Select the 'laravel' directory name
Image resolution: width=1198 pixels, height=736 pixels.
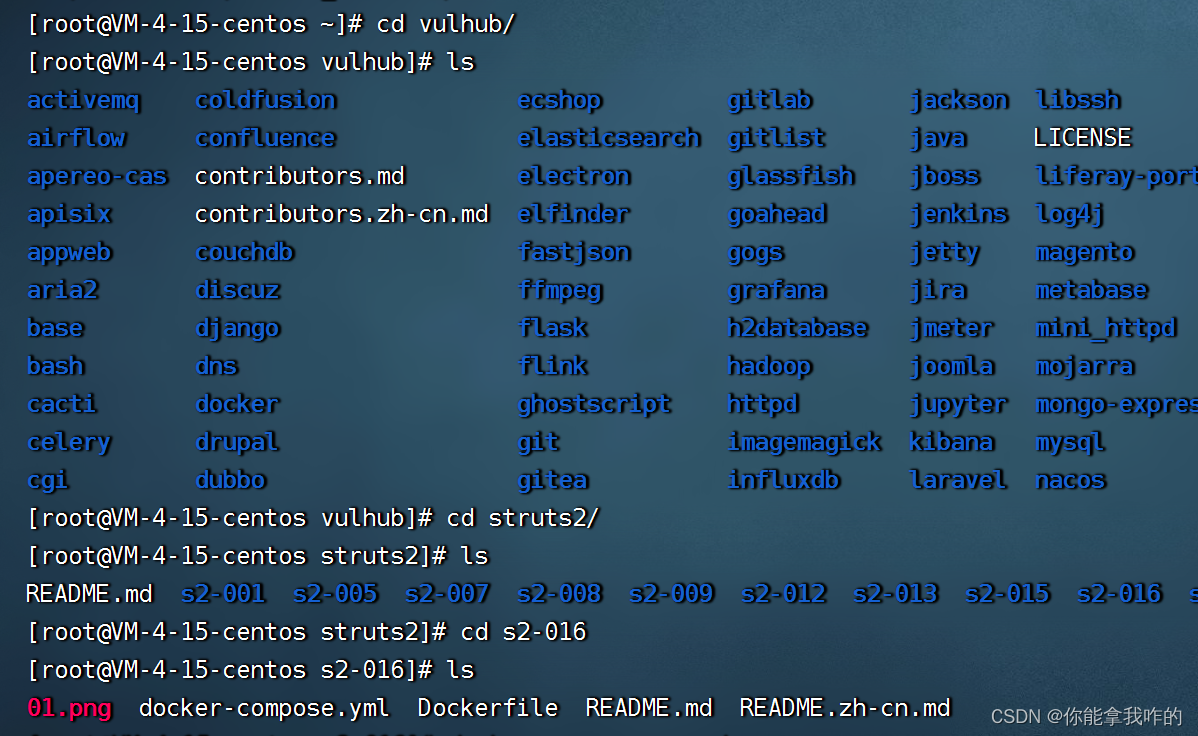coord(958,481)
